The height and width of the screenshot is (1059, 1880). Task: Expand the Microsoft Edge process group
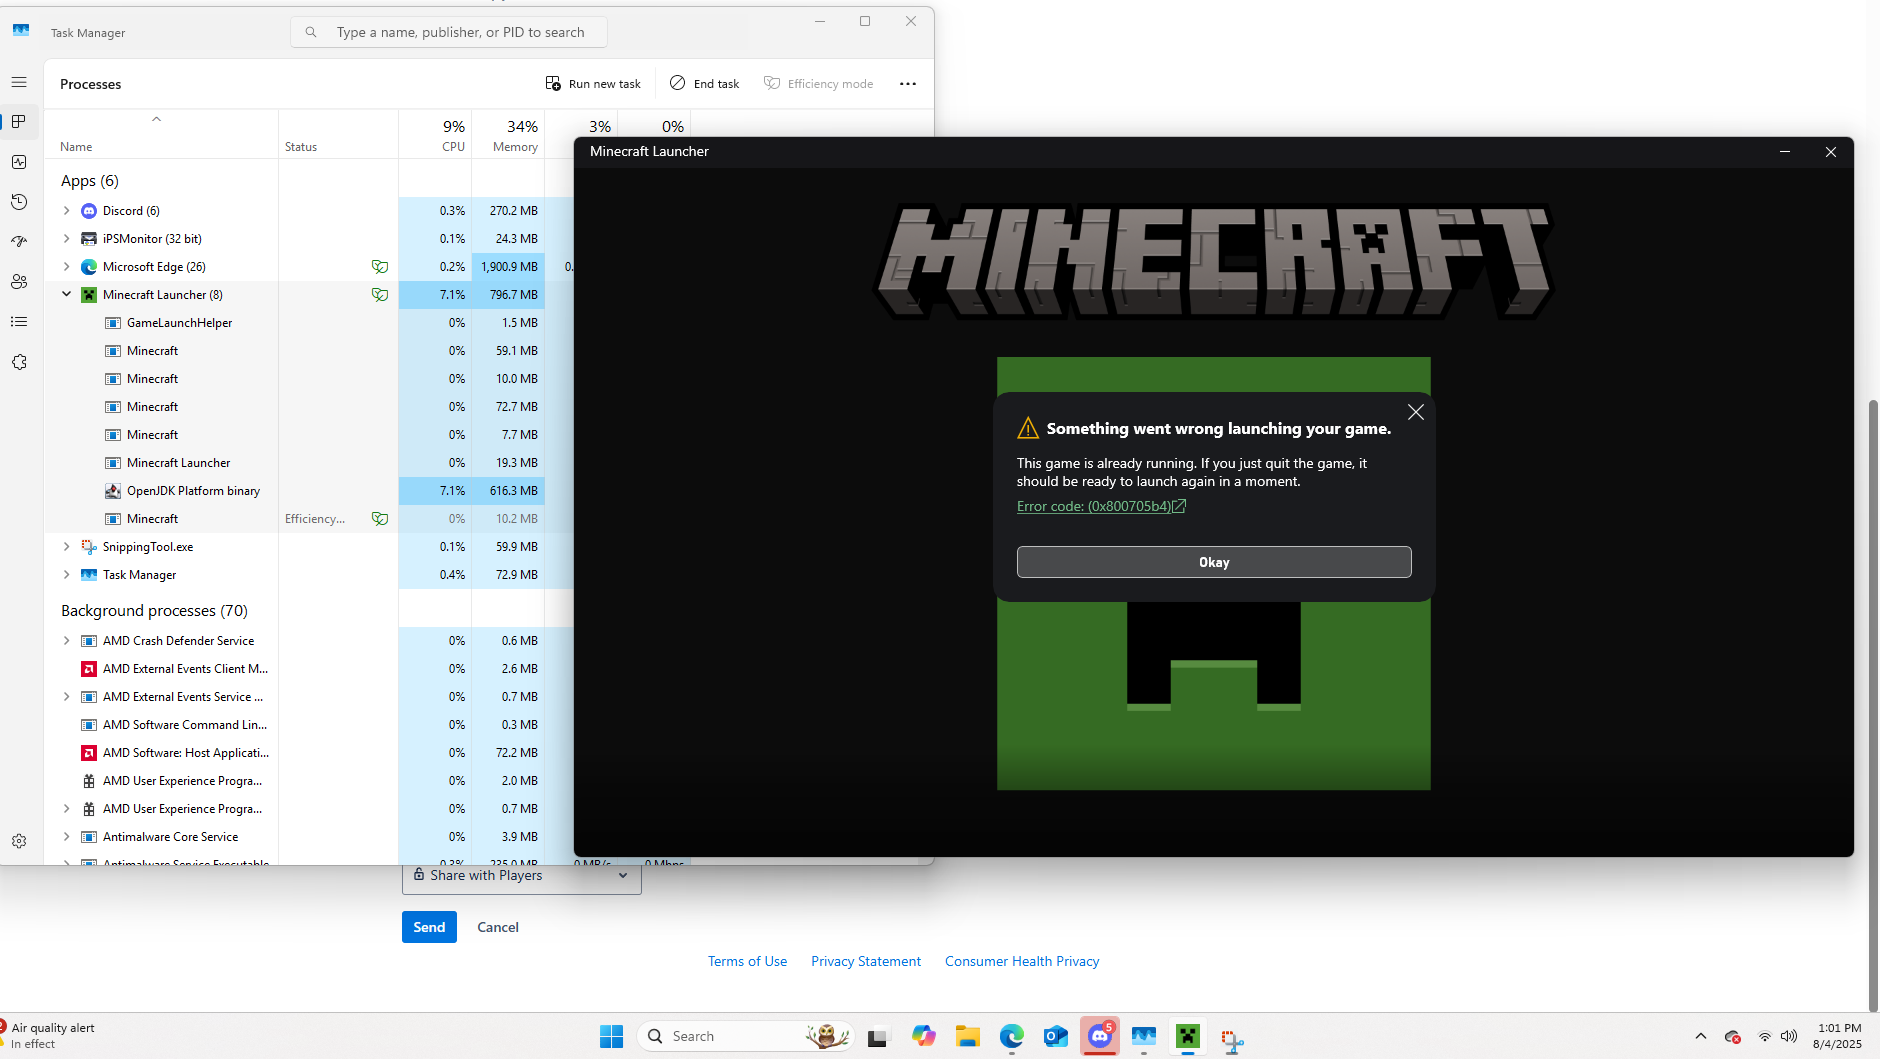67,267
